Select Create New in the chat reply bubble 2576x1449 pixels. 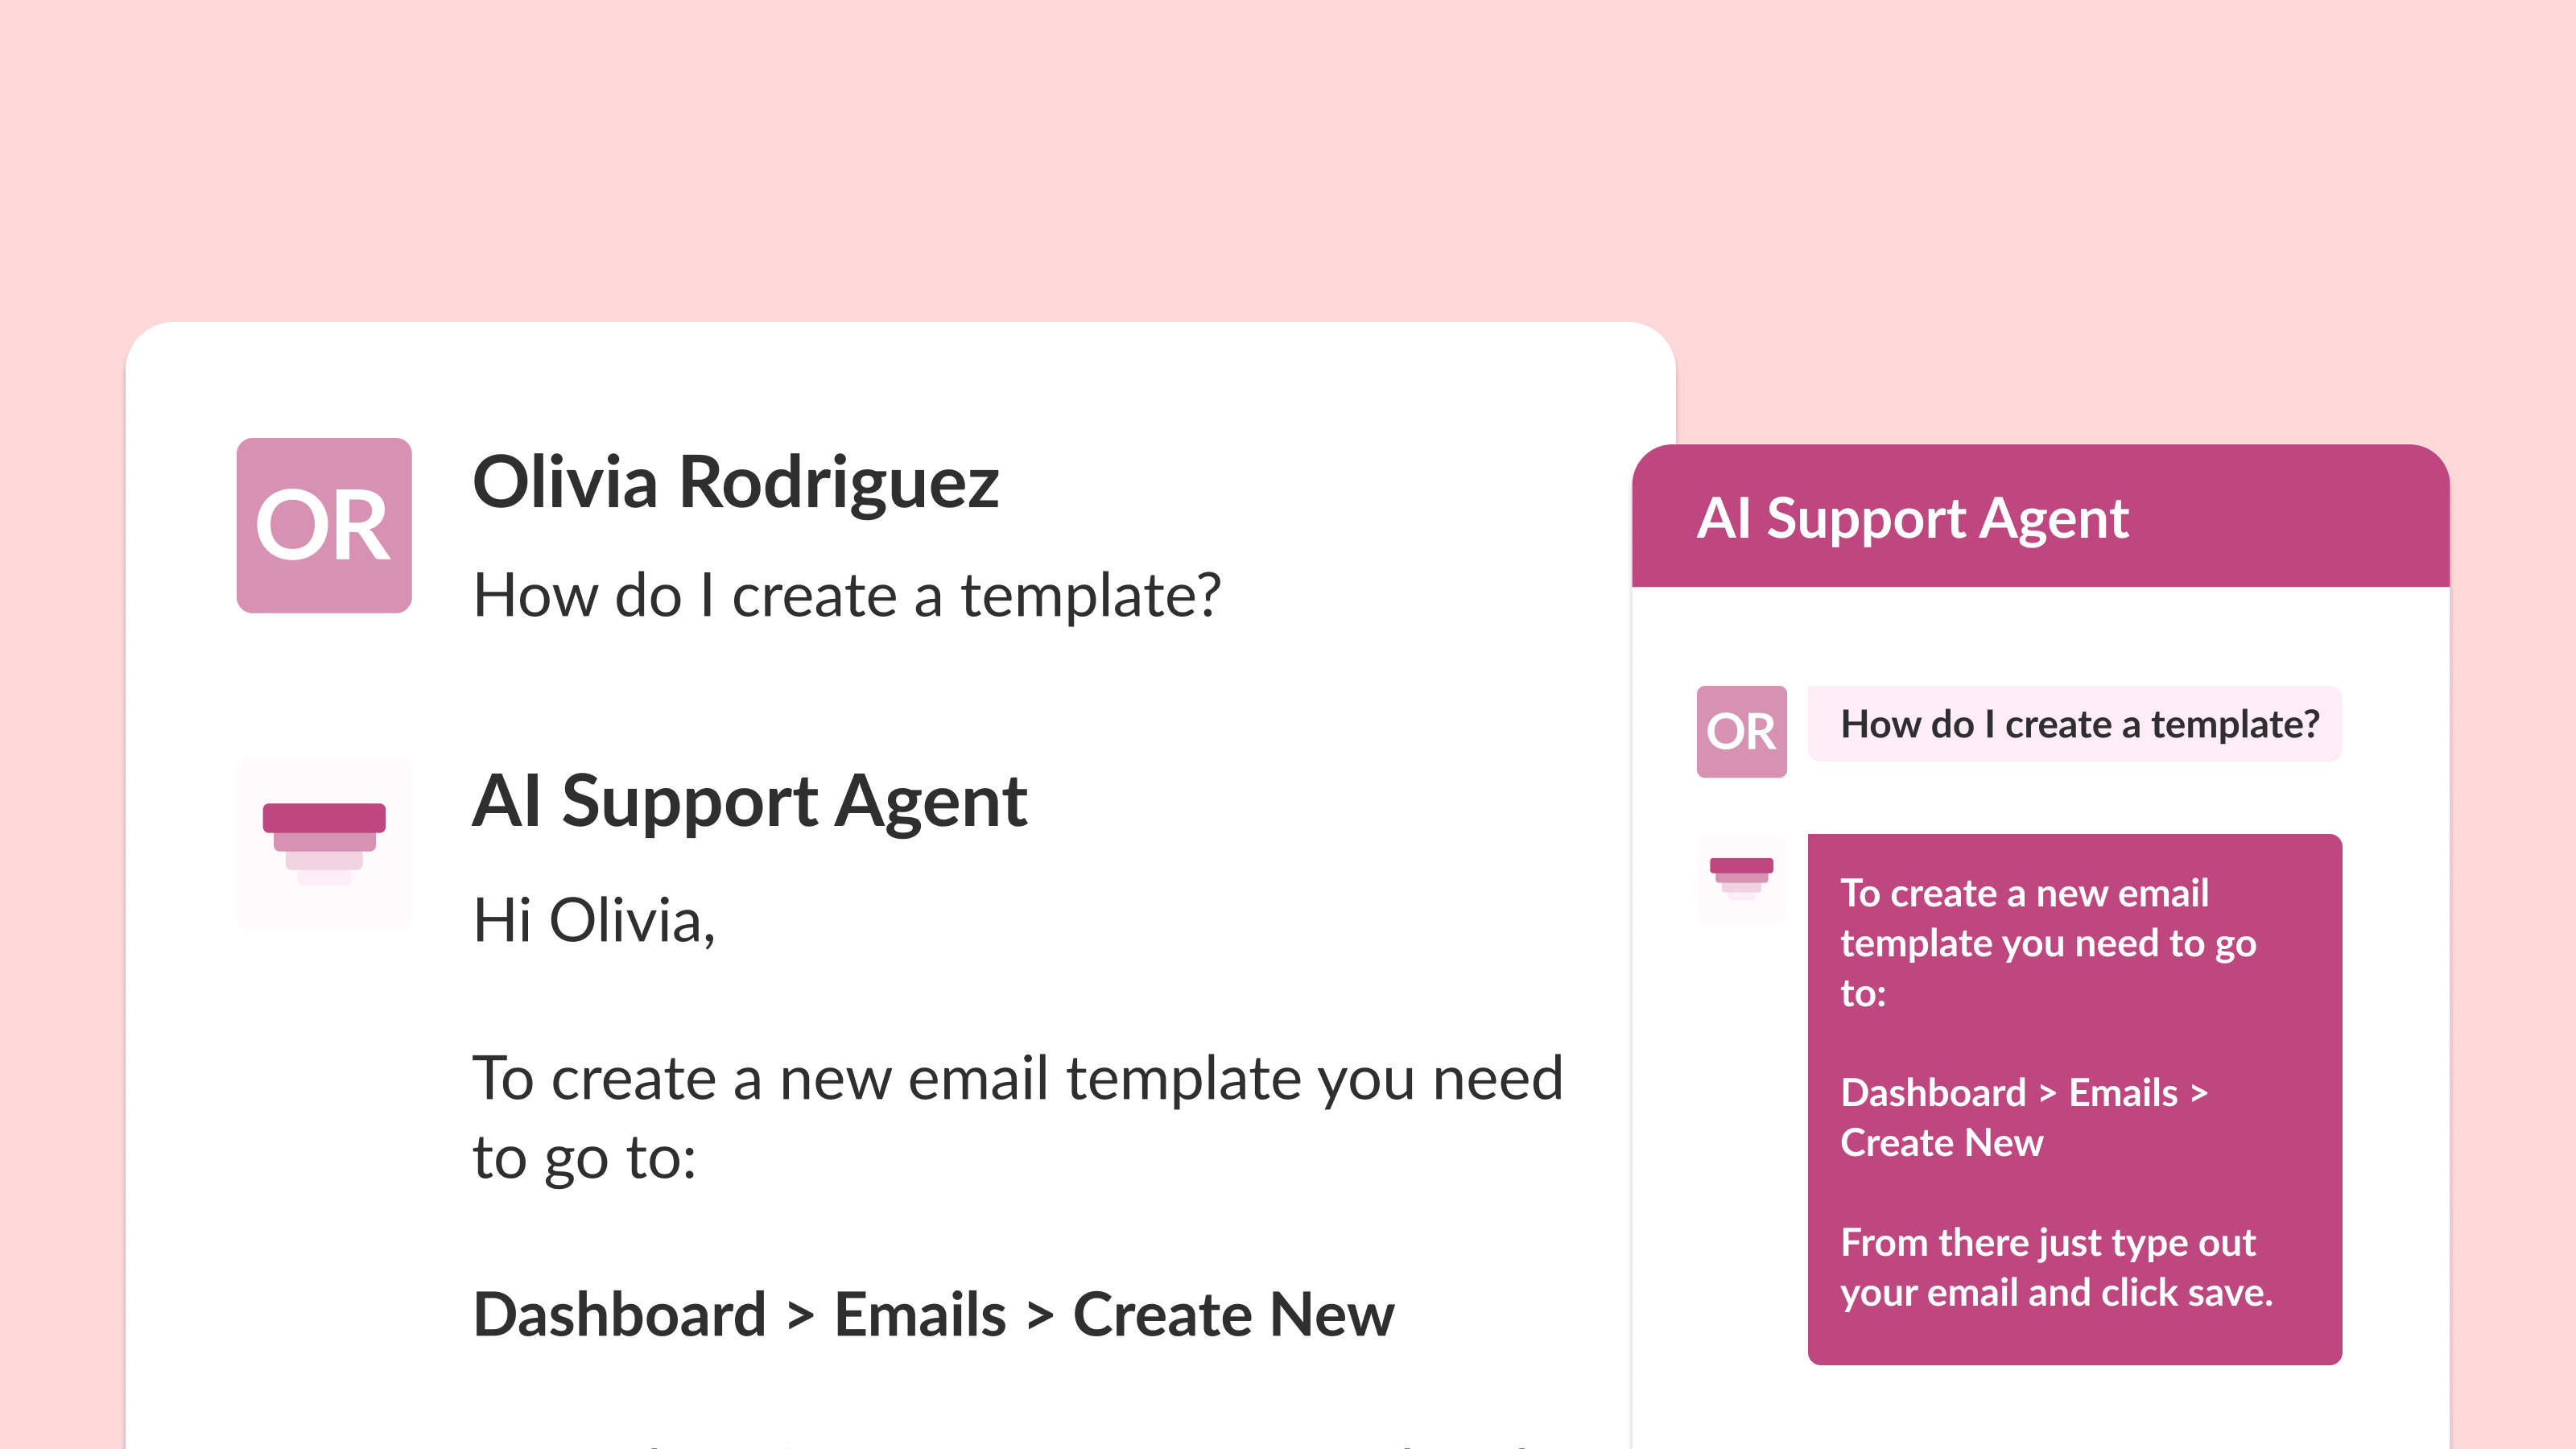tap(1942, 1143)
